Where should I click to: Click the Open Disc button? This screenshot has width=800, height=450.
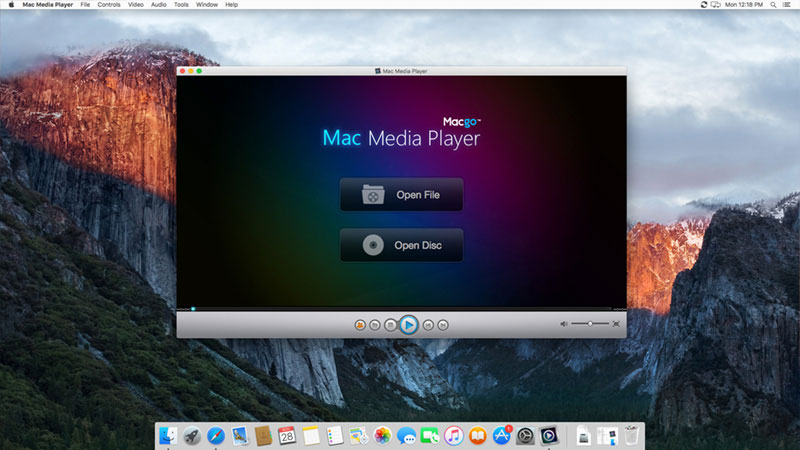coord(402,245)
